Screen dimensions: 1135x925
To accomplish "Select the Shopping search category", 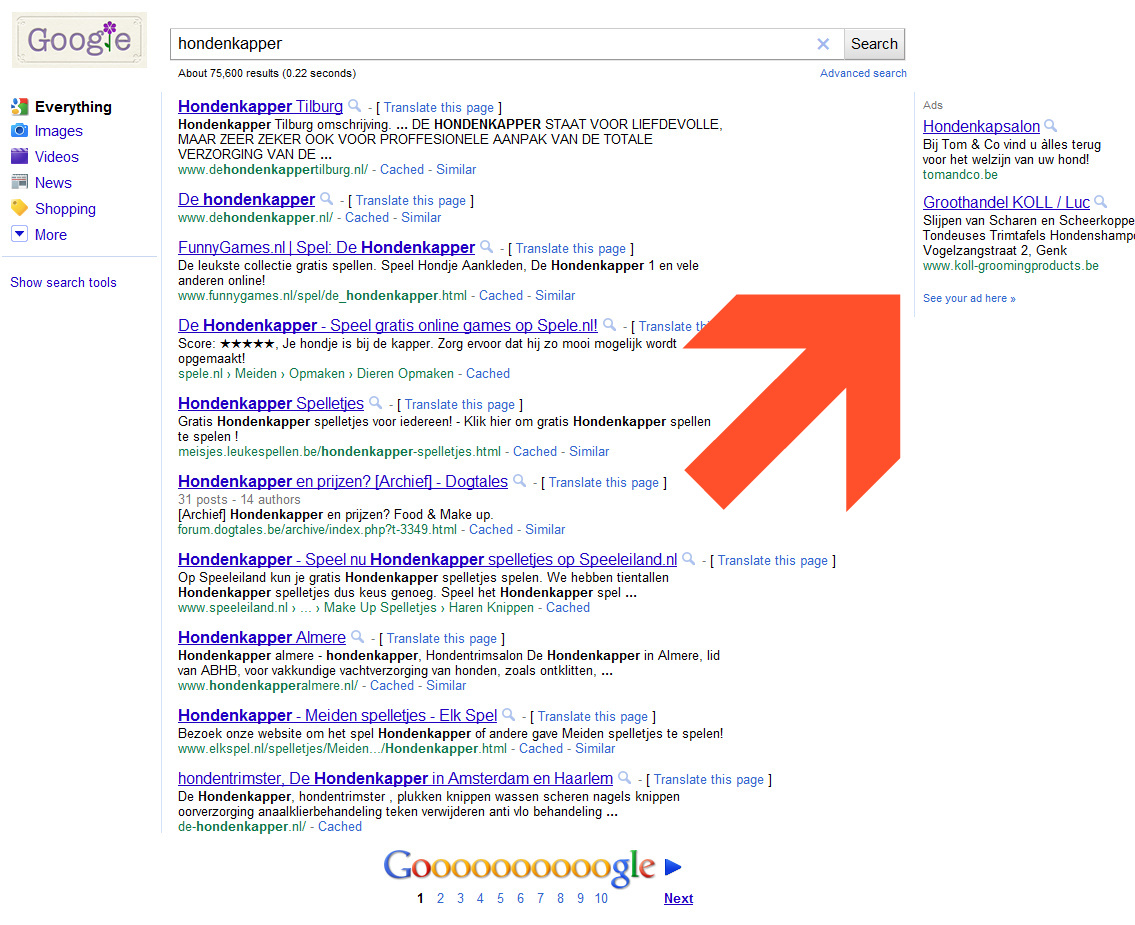I will pyautogui.click(x=65, y=209).
